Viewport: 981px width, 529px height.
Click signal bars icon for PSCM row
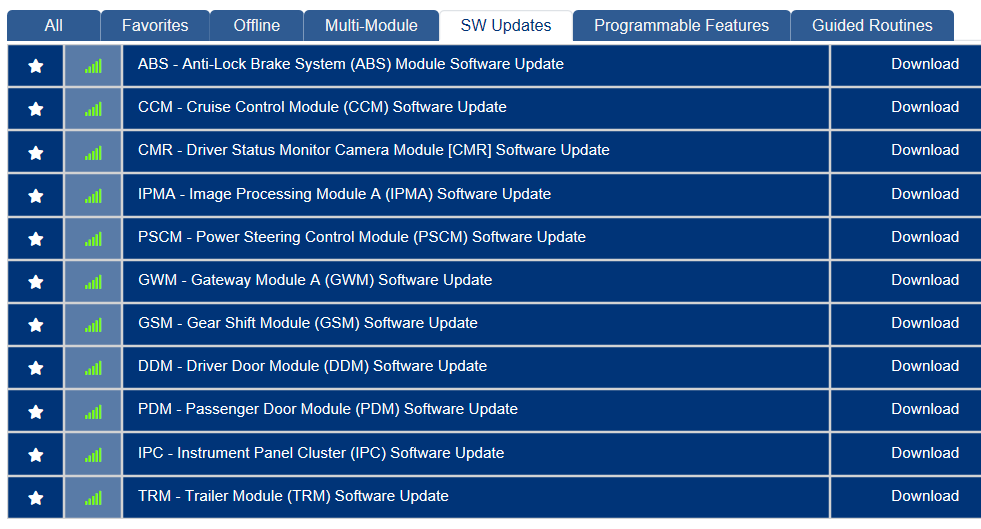pos(93,239)
